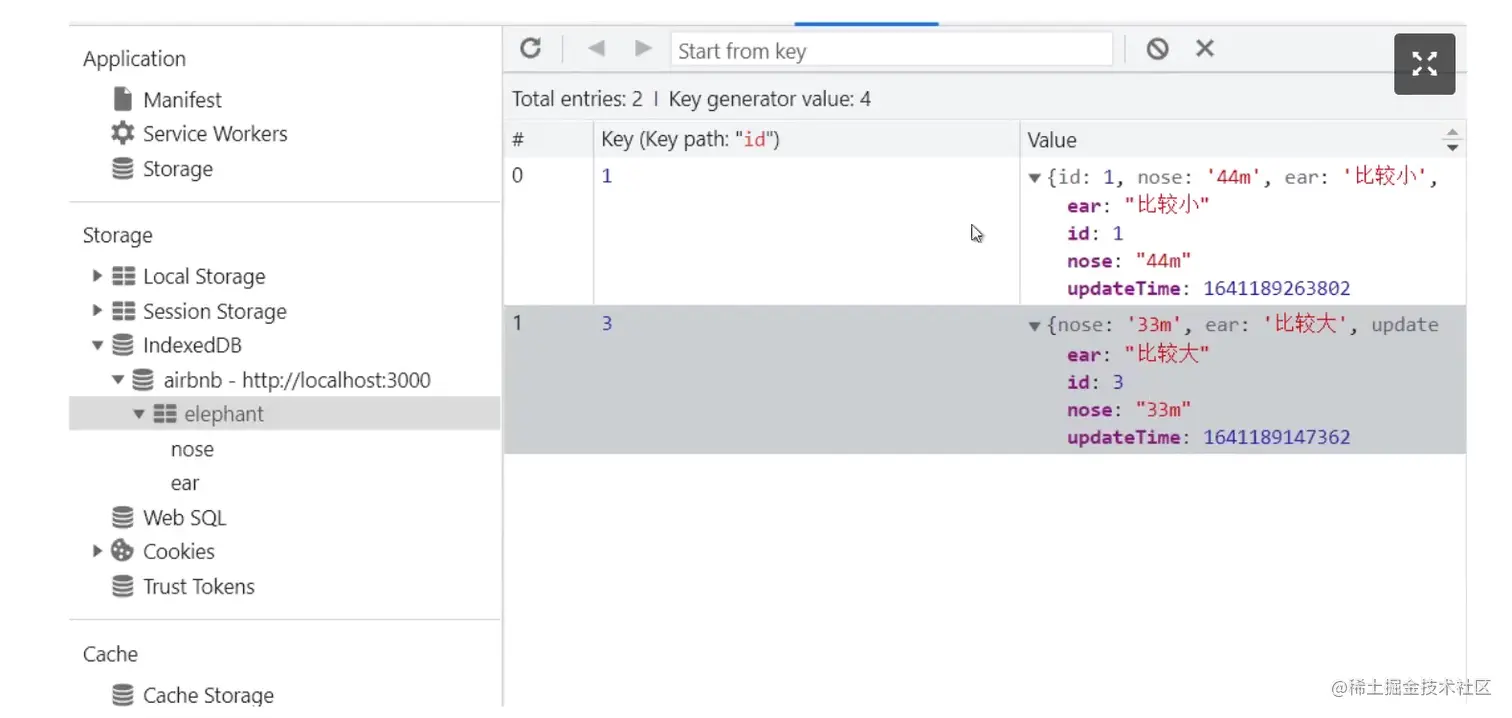The width and height of the screenshot is (1512, 718).
Task: Click the elephant object store icon
Action: coord(165,414)
